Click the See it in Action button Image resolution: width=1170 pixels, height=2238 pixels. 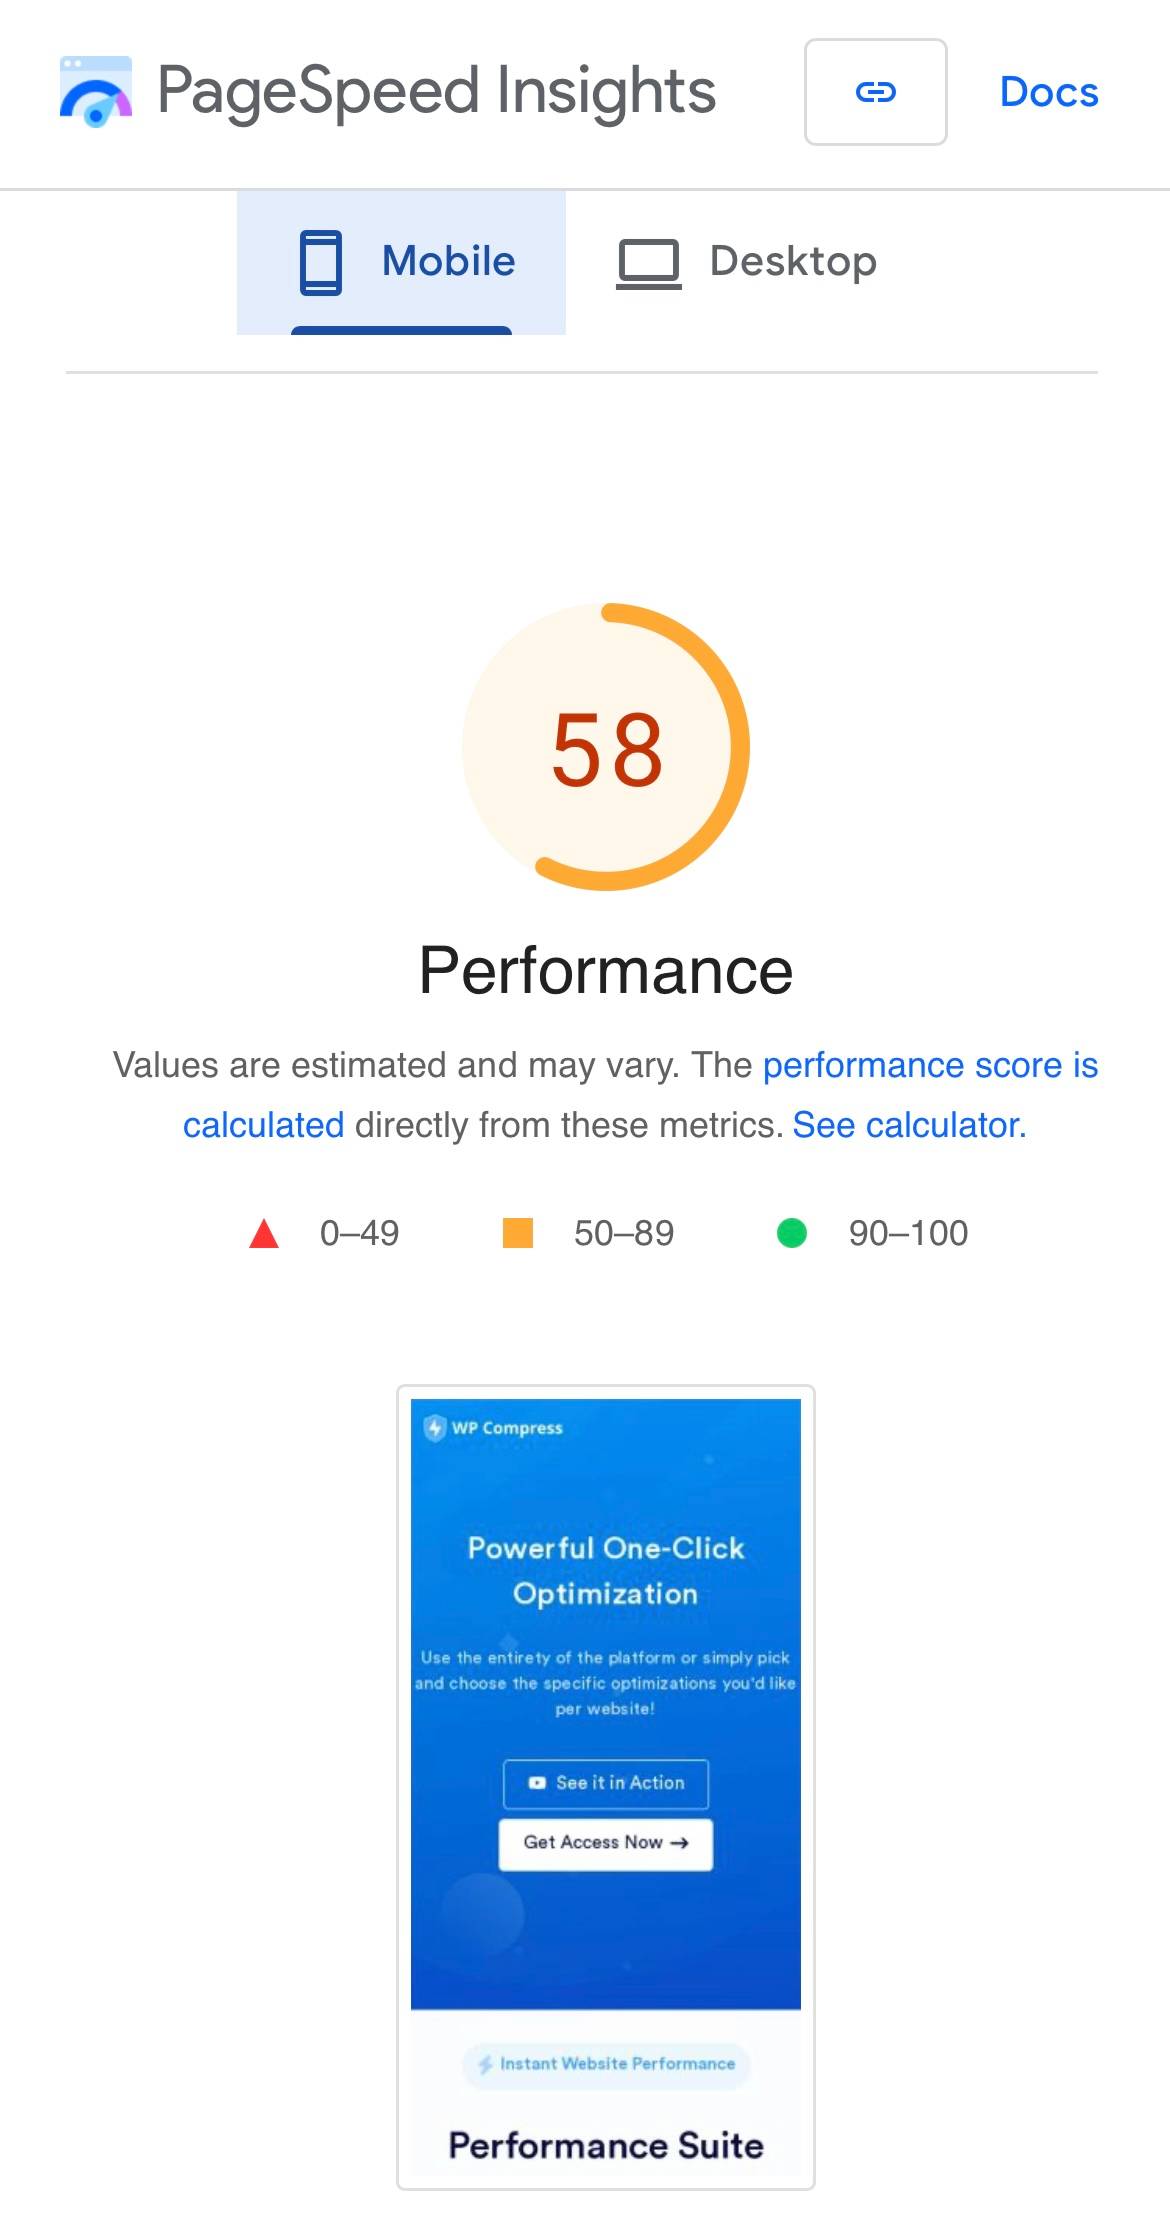pos(606,1783)
